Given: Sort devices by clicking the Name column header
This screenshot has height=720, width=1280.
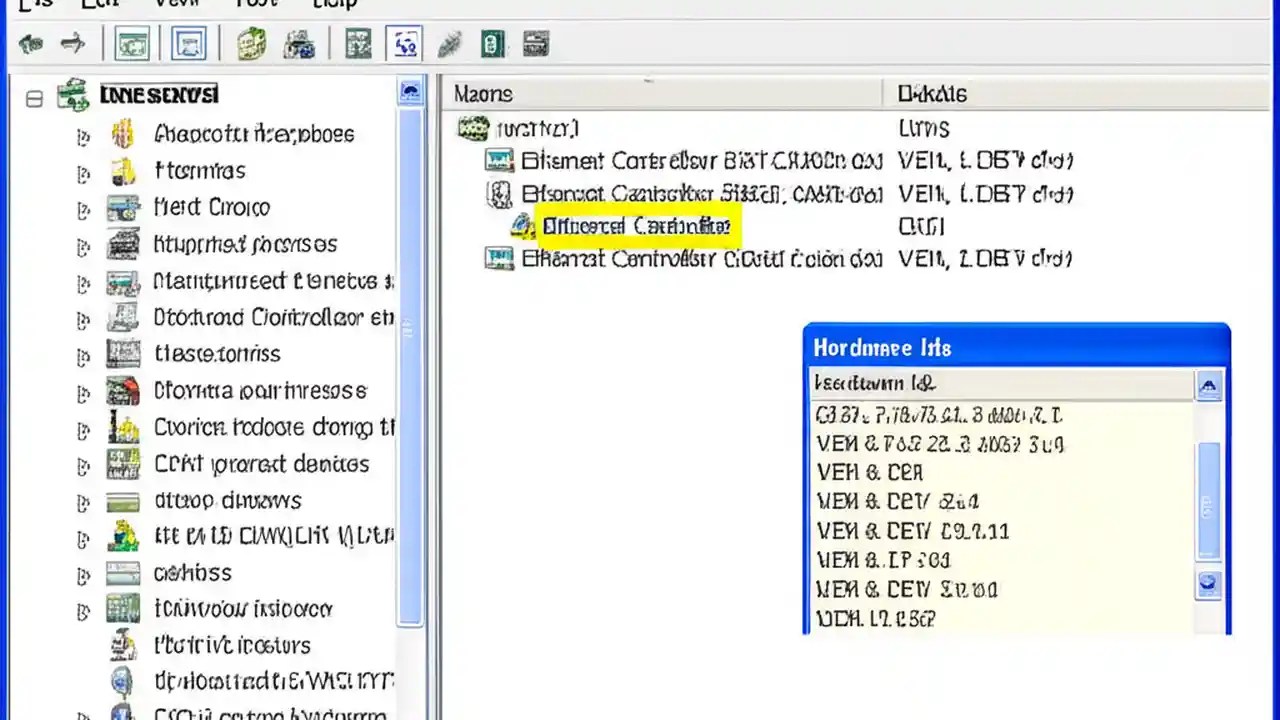Looking at the screenshot, I should point(483,93).
